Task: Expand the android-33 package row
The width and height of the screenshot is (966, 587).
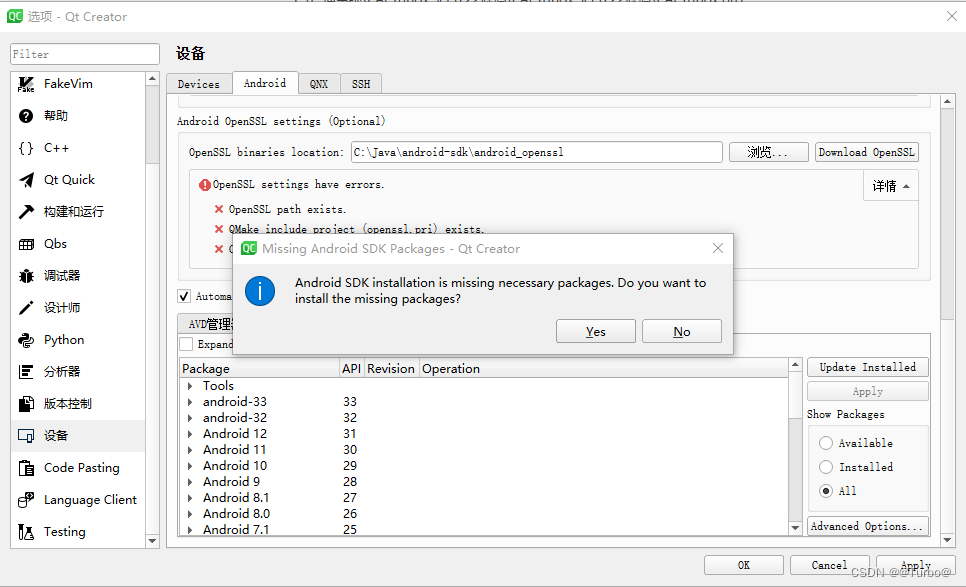Action: point(190,402)
